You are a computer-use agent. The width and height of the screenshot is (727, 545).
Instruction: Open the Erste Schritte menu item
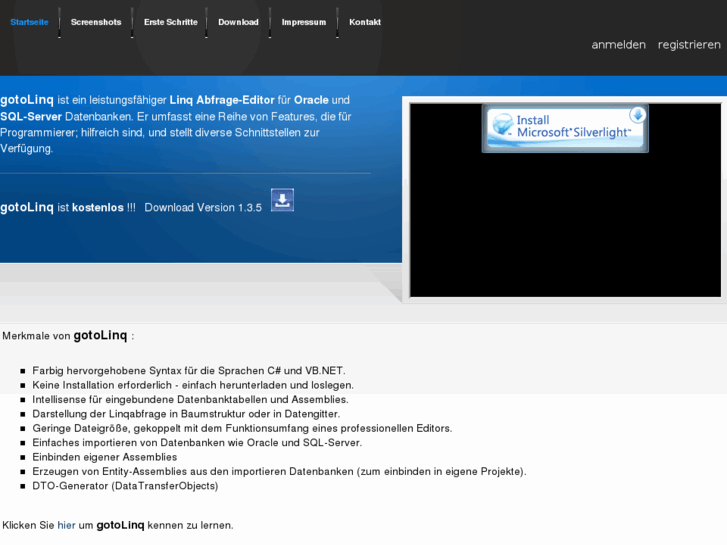click(x=171, y=22)
